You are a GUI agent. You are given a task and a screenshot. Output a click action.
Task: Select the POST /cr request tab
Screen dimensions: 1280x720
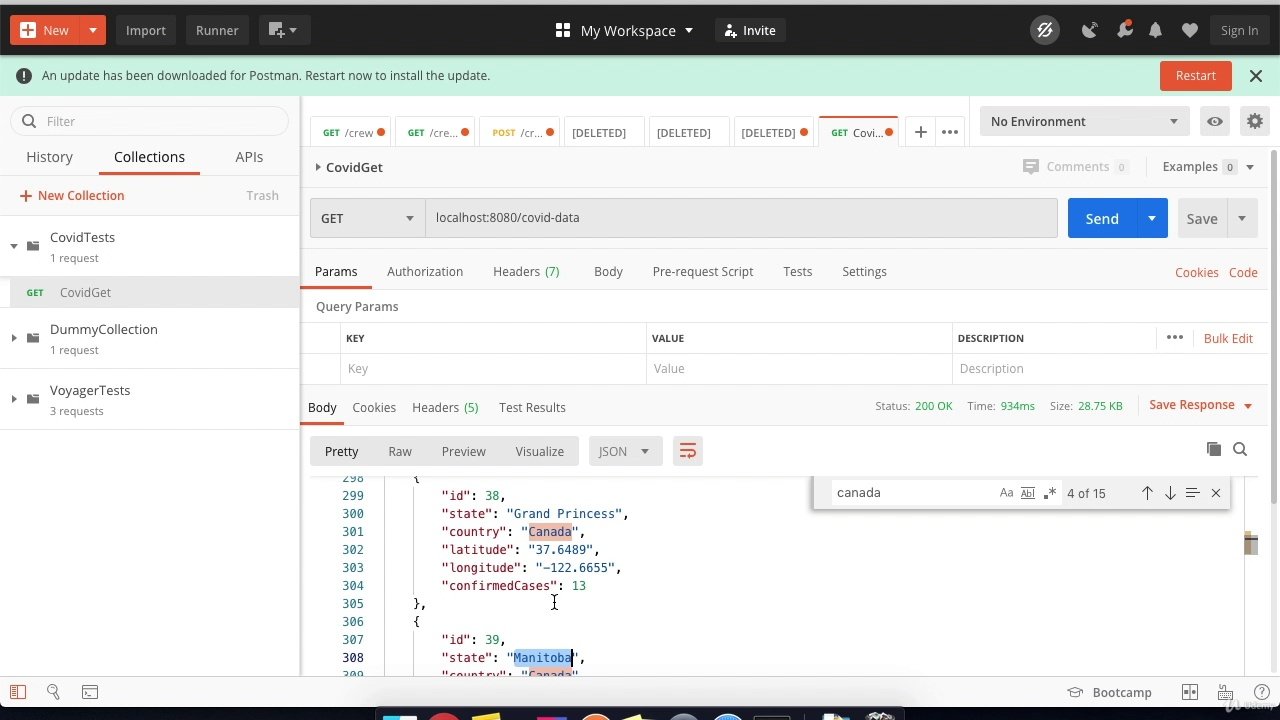pyautogui.click(x=521, y=132)
